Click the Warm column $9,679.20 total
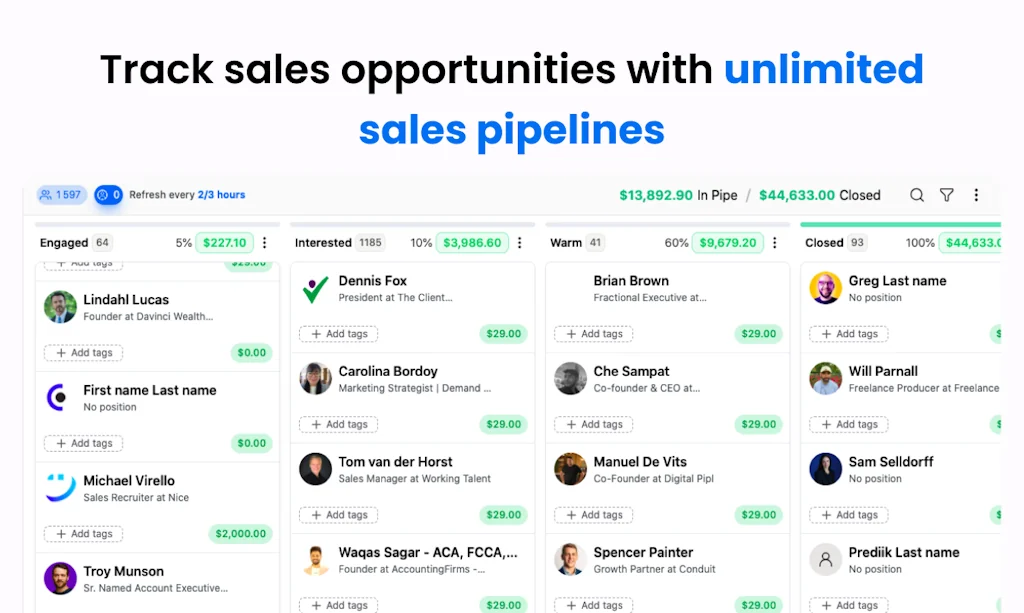 (x=726, y=243)
